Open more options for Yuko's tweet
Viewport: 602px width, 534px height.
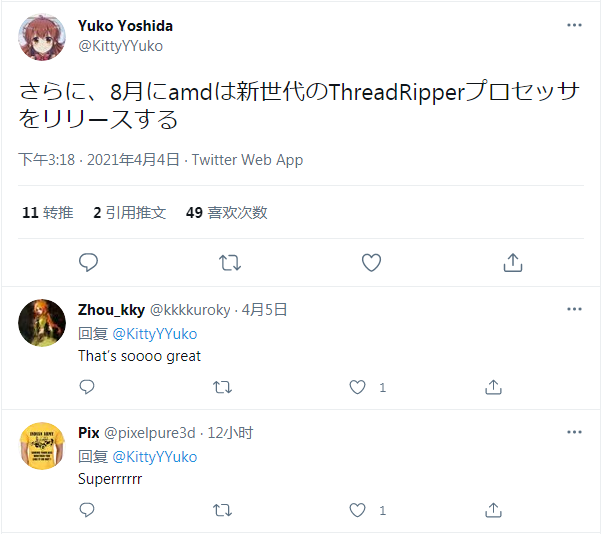point(574,25)
